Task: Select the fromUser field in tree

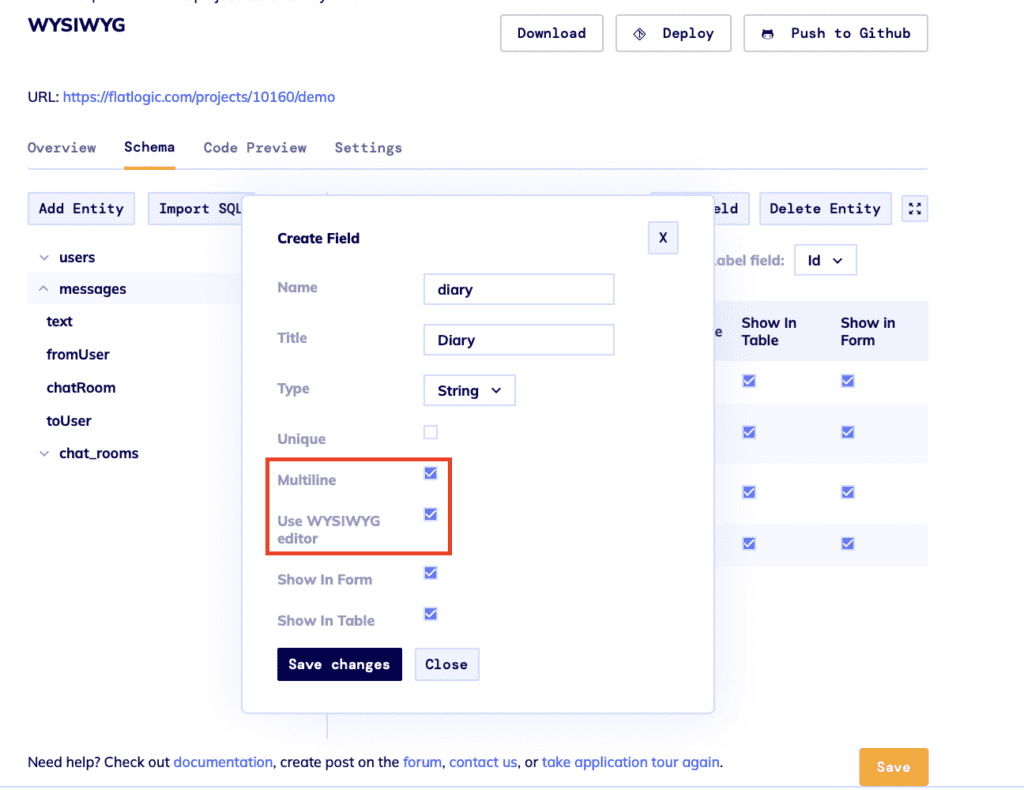Action: tap(78, 355)
